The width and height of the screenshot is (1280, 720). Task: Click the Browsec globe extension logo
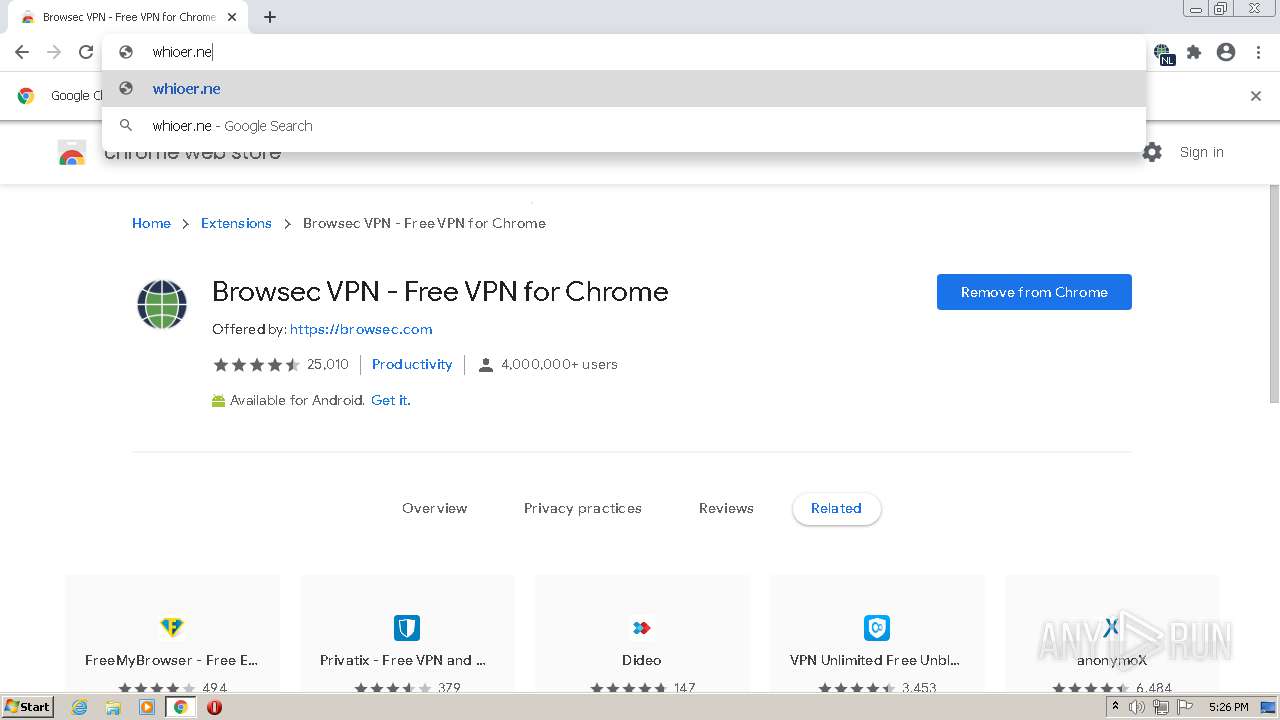point(162,304)
